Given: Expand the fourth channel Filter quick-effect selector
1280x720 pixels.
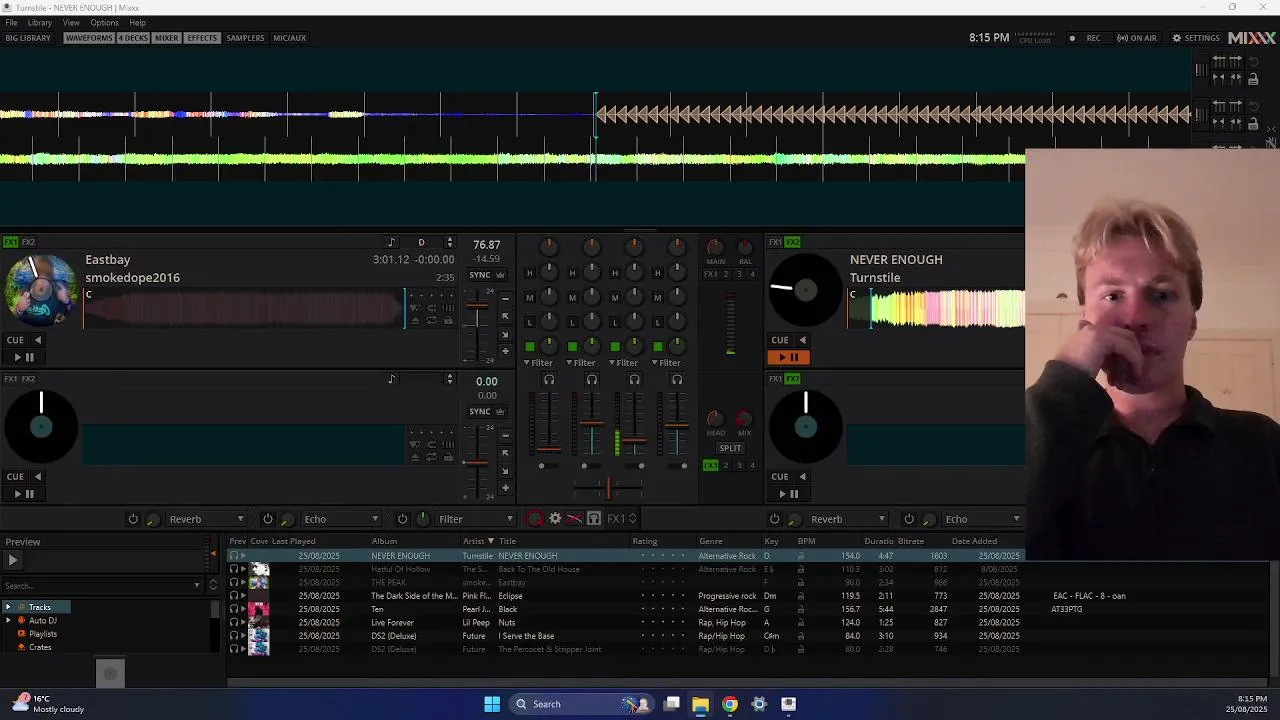Looking at the screenshot, I should click(x=667, y=363).
